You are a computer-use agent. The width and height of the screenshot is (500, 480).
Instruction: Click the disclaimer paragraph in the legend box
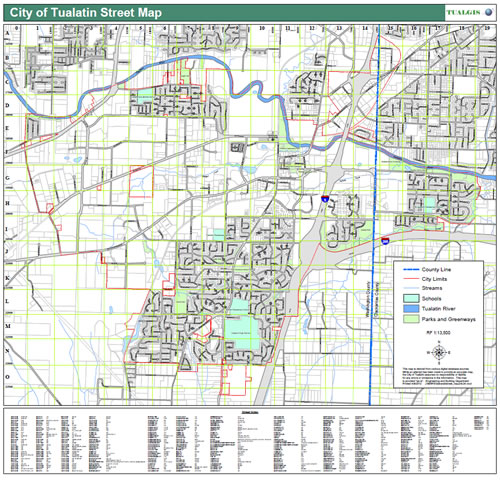(438, 376)
